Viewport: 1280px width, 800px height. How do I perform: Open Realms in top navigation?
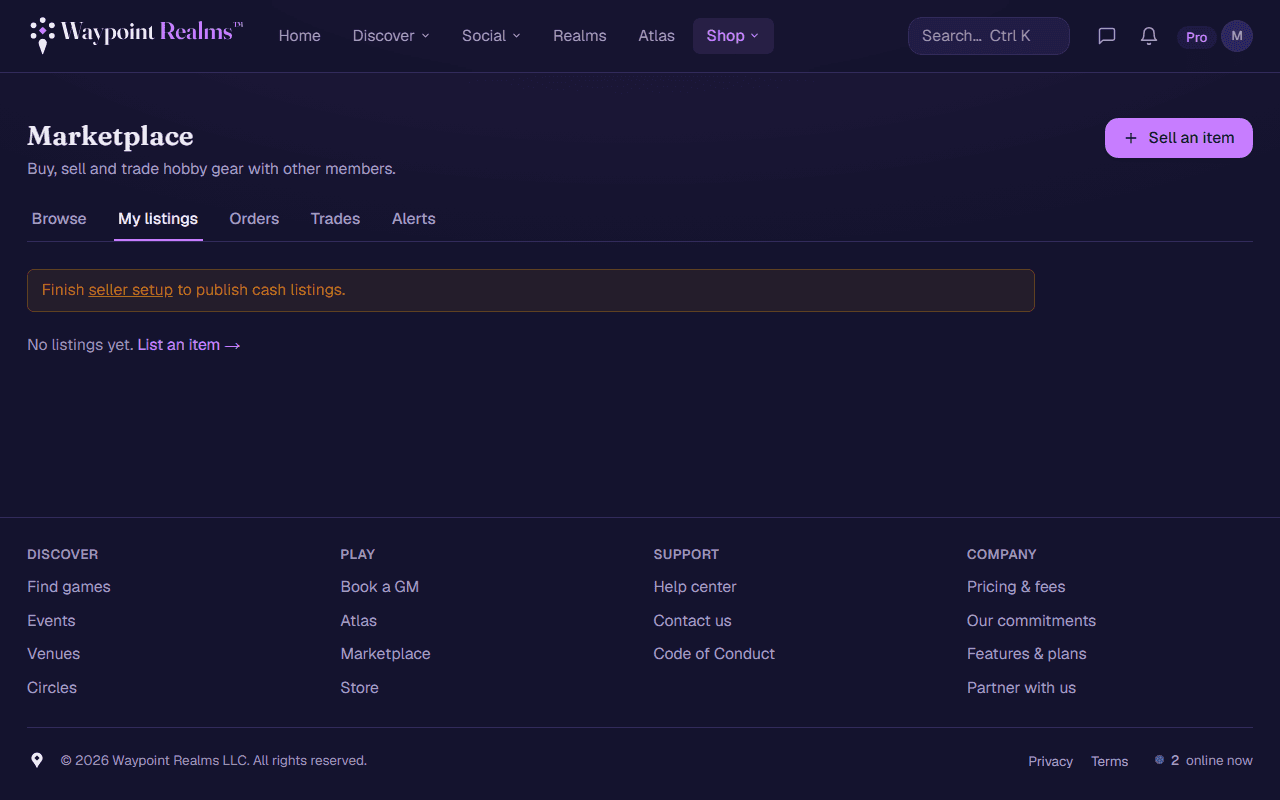click(x=580, y=36)
